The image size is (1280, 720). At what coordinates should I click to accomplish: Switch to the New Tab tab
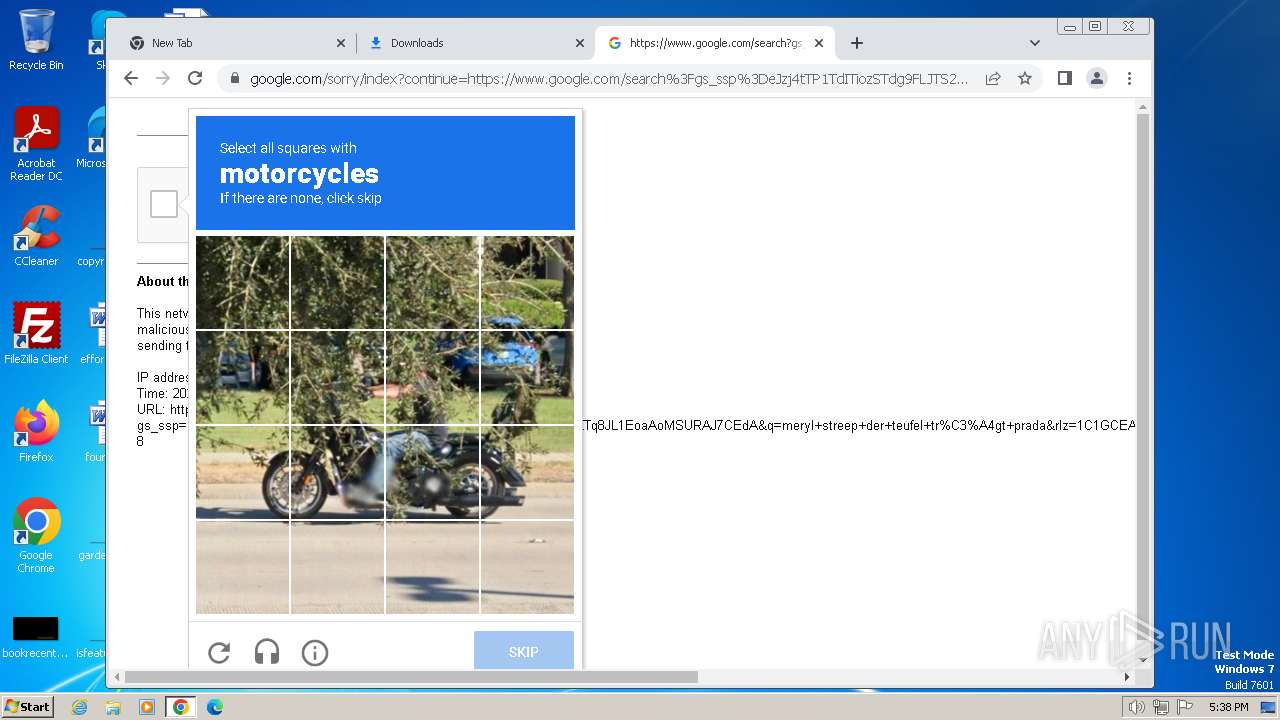237,43
